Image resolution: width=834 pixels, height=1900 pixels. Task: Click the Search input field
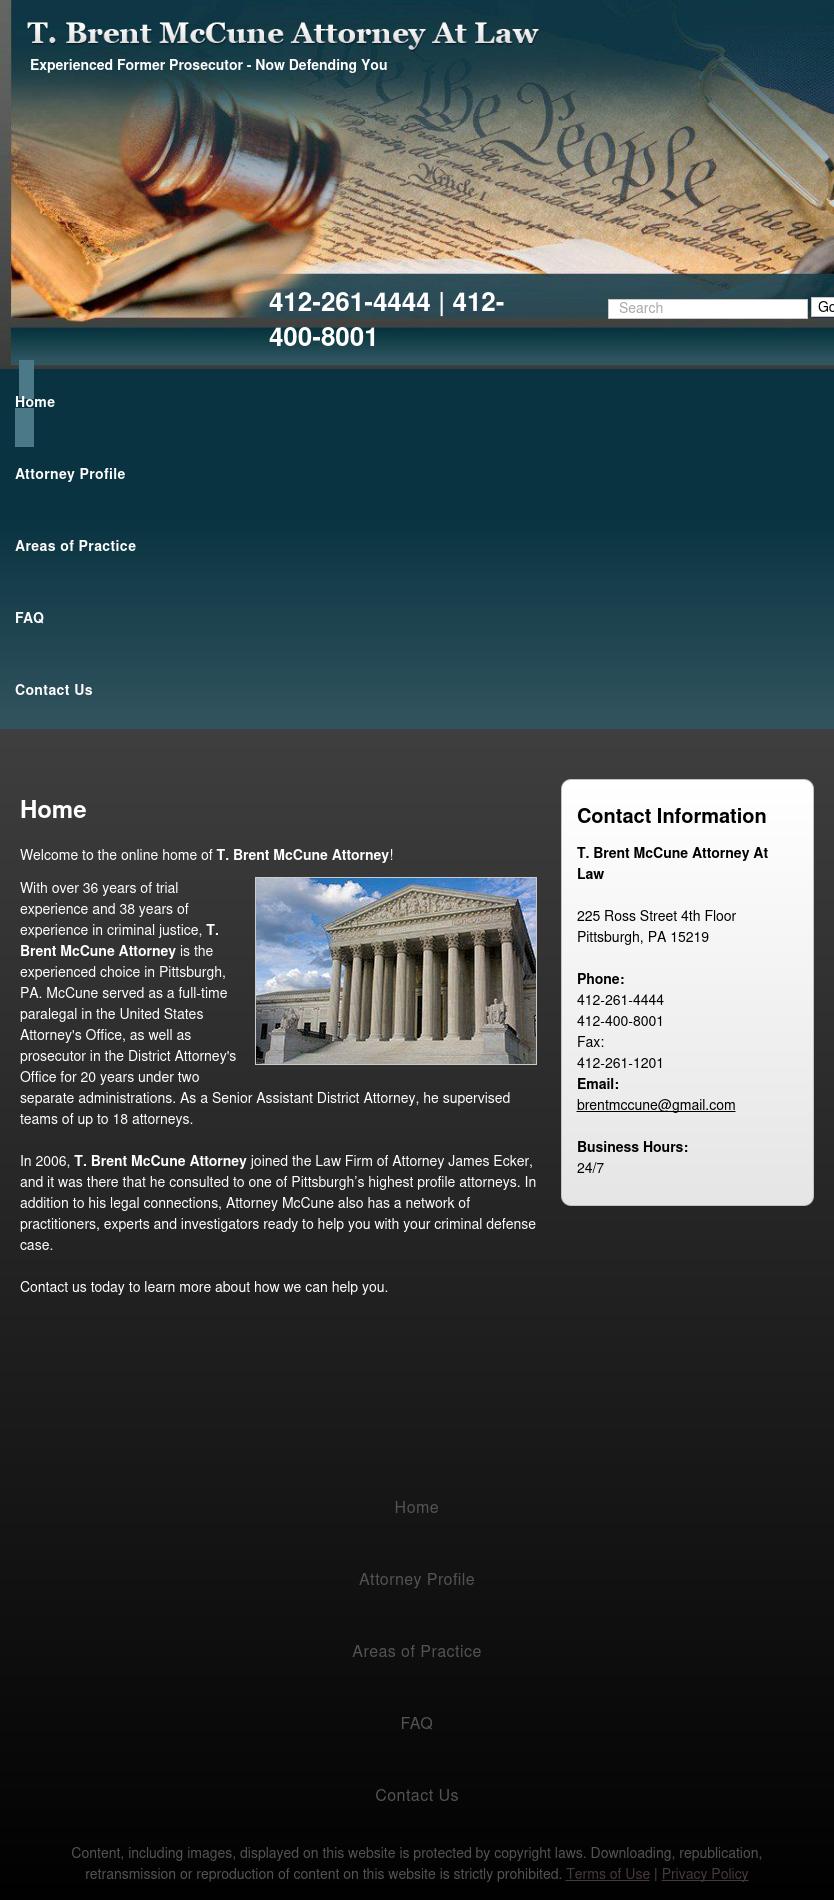[708, 309]
